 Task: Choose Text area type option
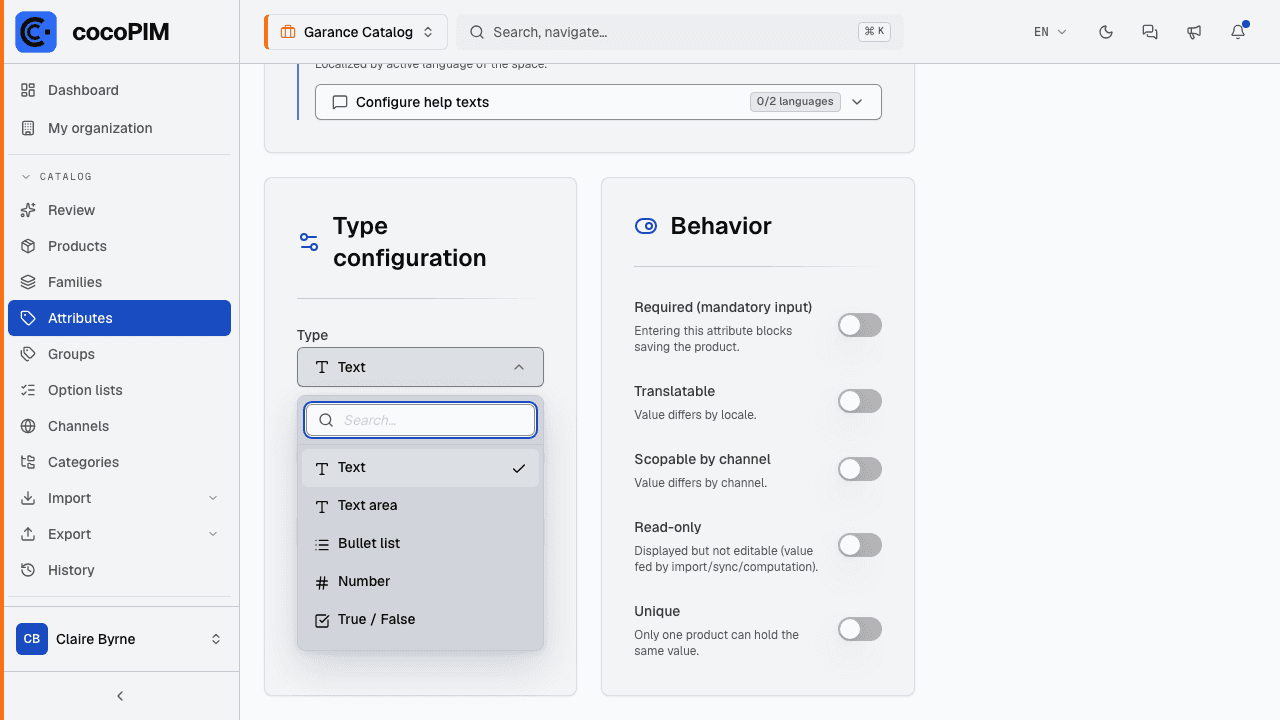coord(420,506)
